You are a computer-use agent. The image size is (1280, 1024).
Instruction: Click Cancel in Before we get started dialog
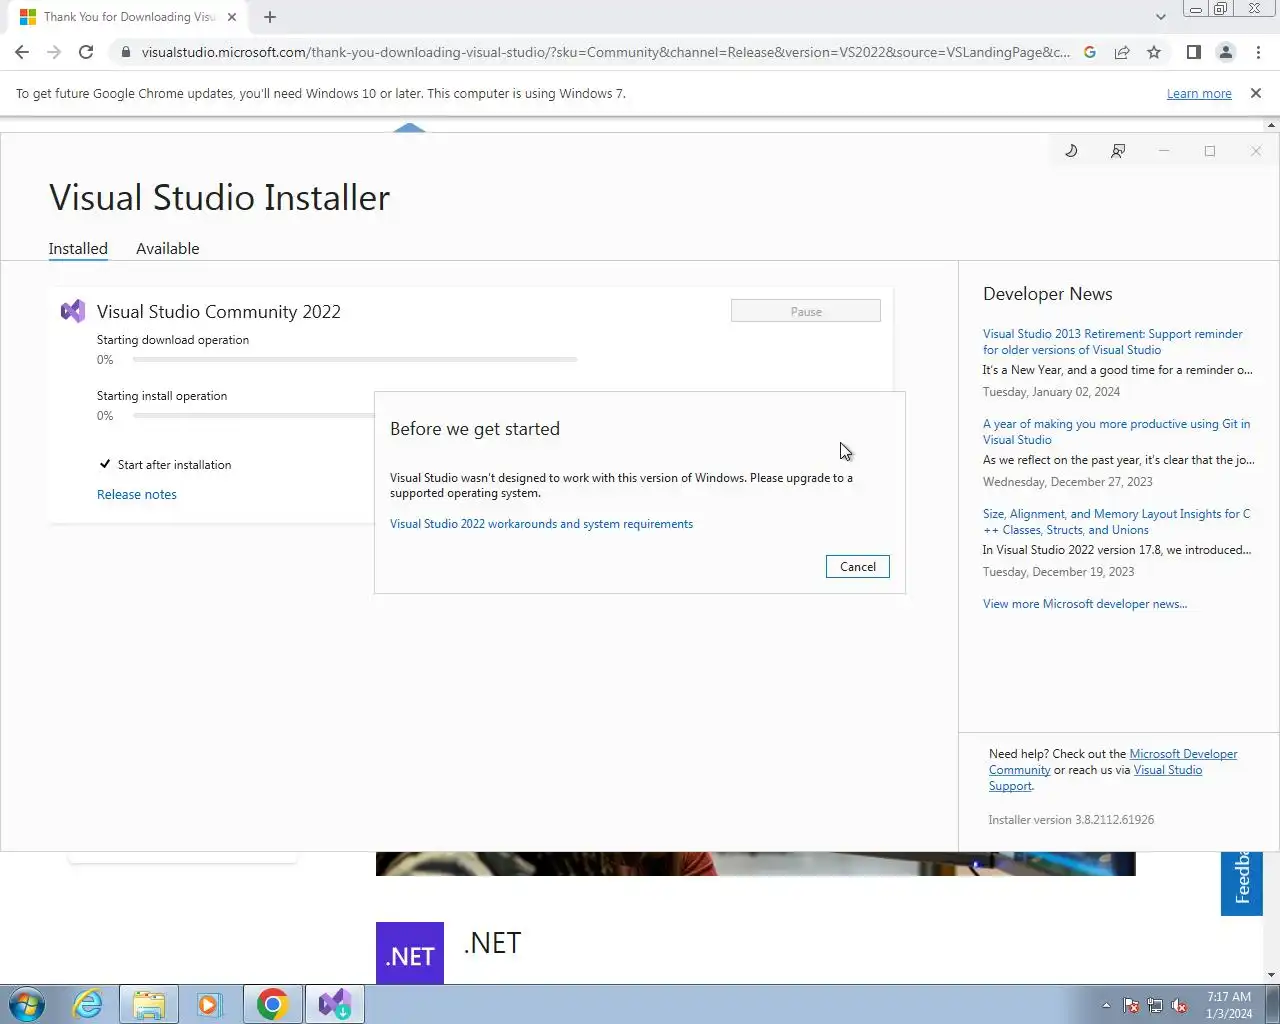pyautogui.click(x=858, y=566)
